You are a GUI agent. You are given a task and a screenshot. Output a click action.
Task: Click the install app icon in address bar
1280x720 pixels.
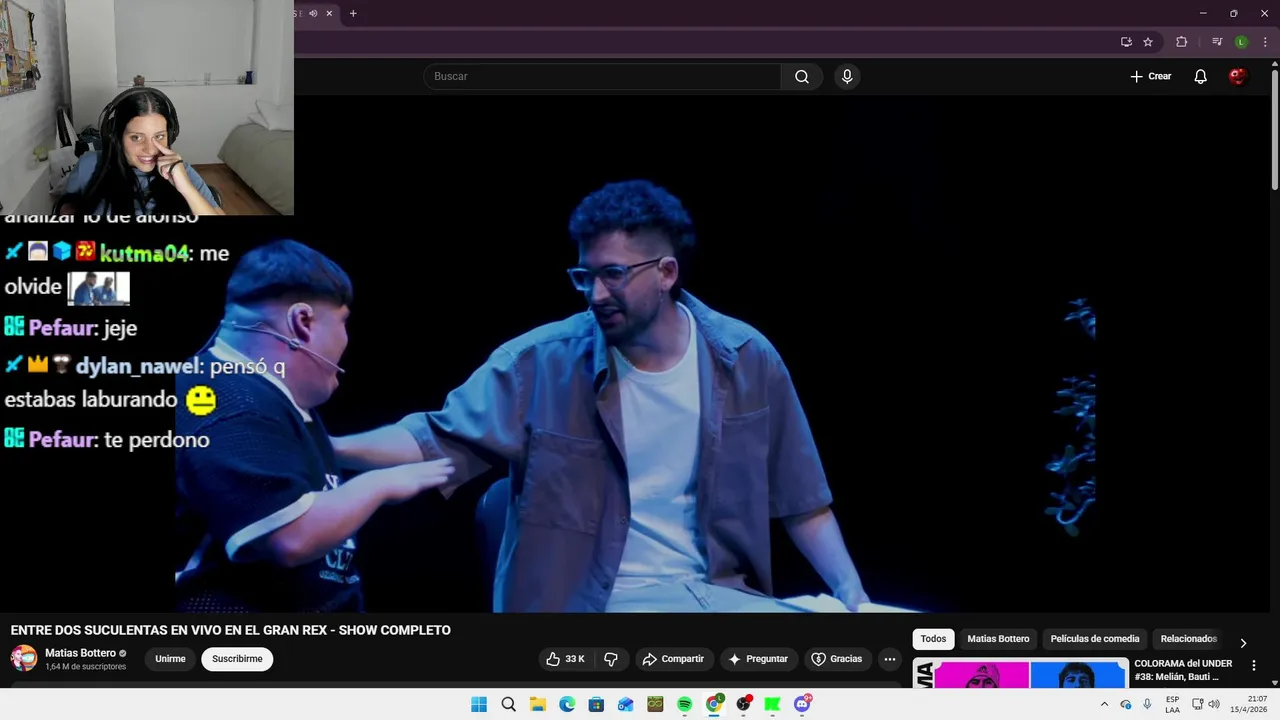pos(1126,42)
